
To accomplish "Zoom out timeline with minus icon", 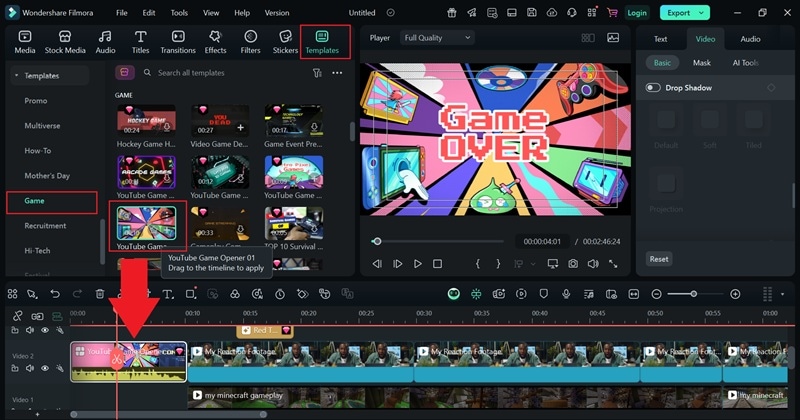I will pyautogui.click(x=657, y=294).
